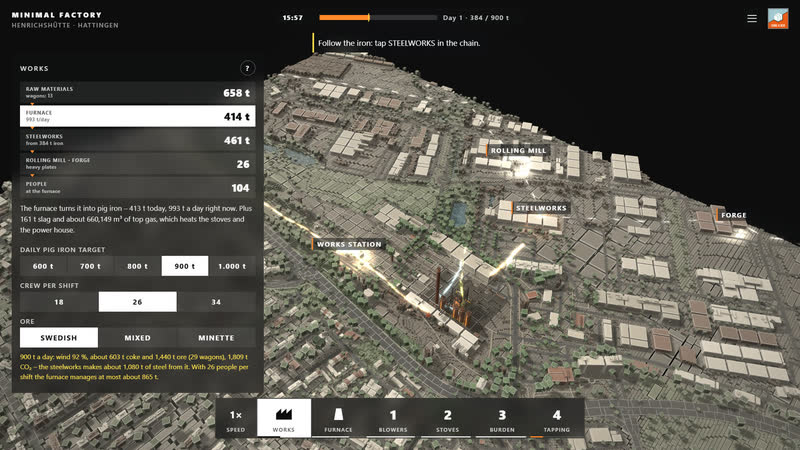Open station 3 Burden tab
Screen dimensions: 800x450
(x=502, y=418)
